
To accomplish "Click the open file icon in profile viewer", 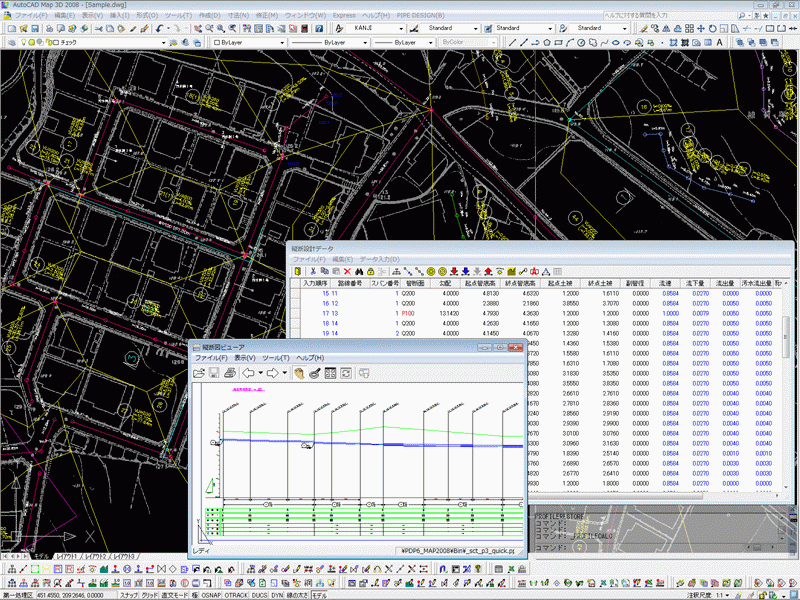I will 200,373.
